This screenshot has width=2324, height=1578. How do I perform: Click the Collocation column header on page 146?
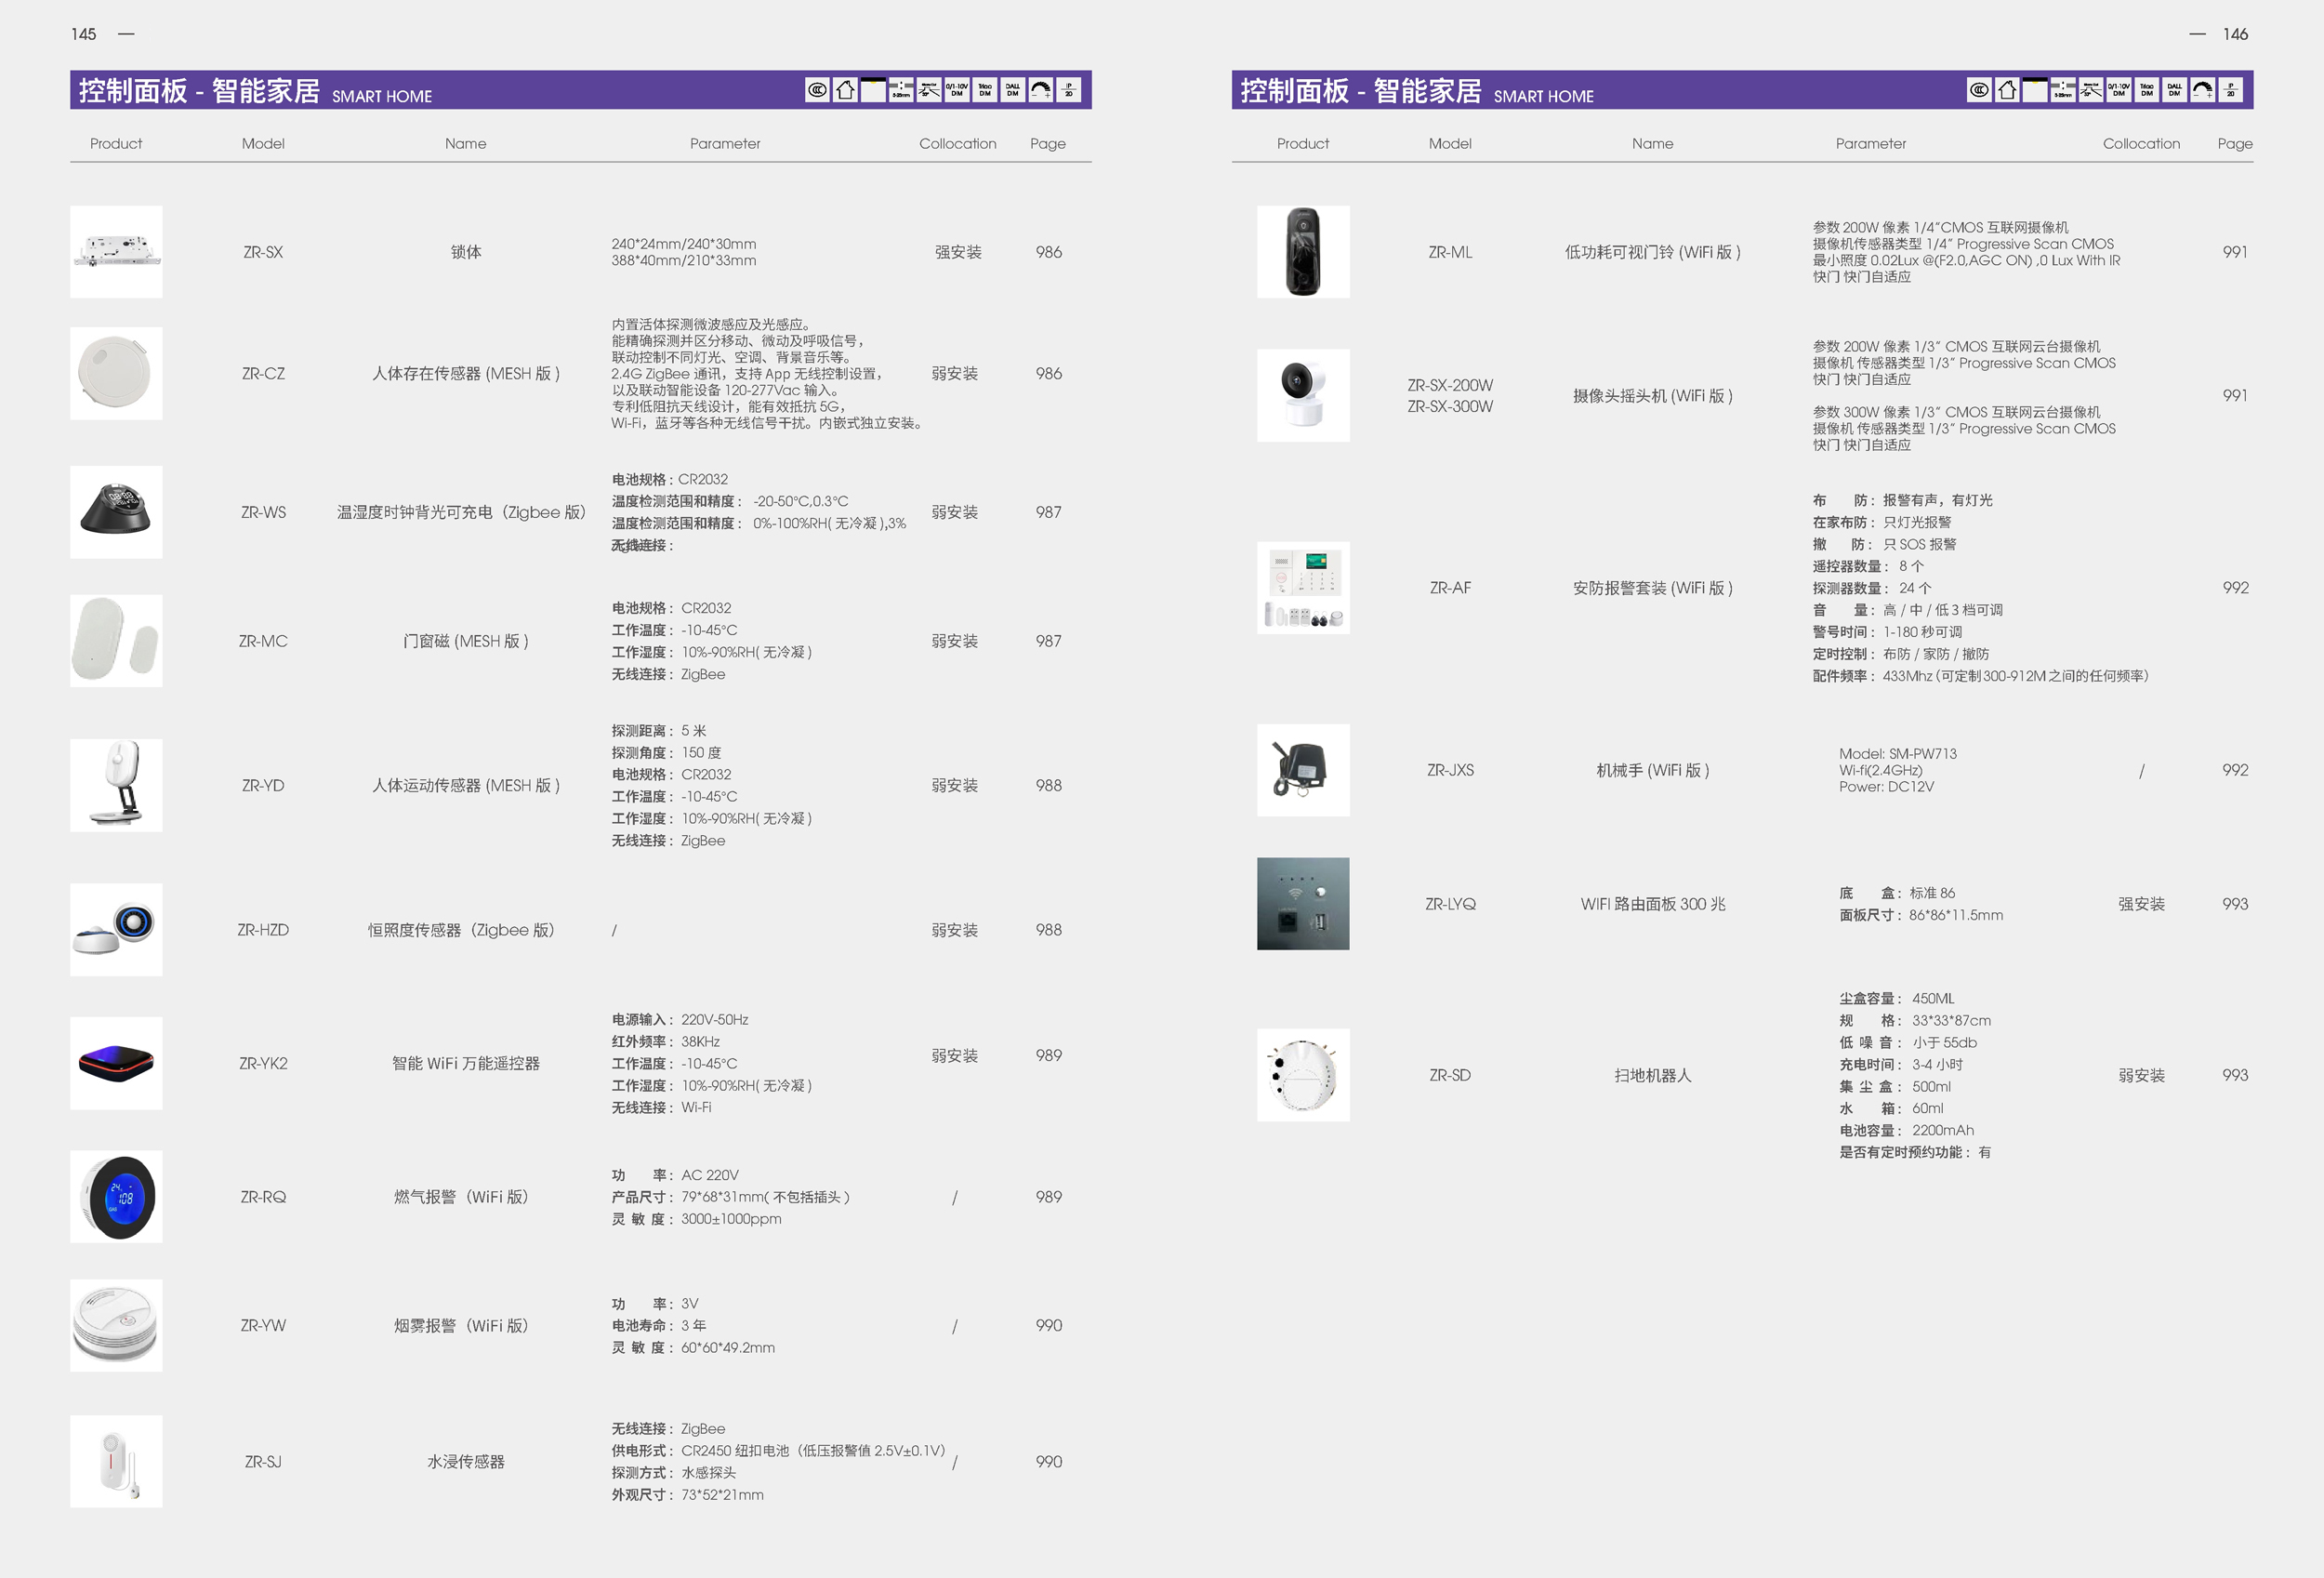tap(2141, 143)
